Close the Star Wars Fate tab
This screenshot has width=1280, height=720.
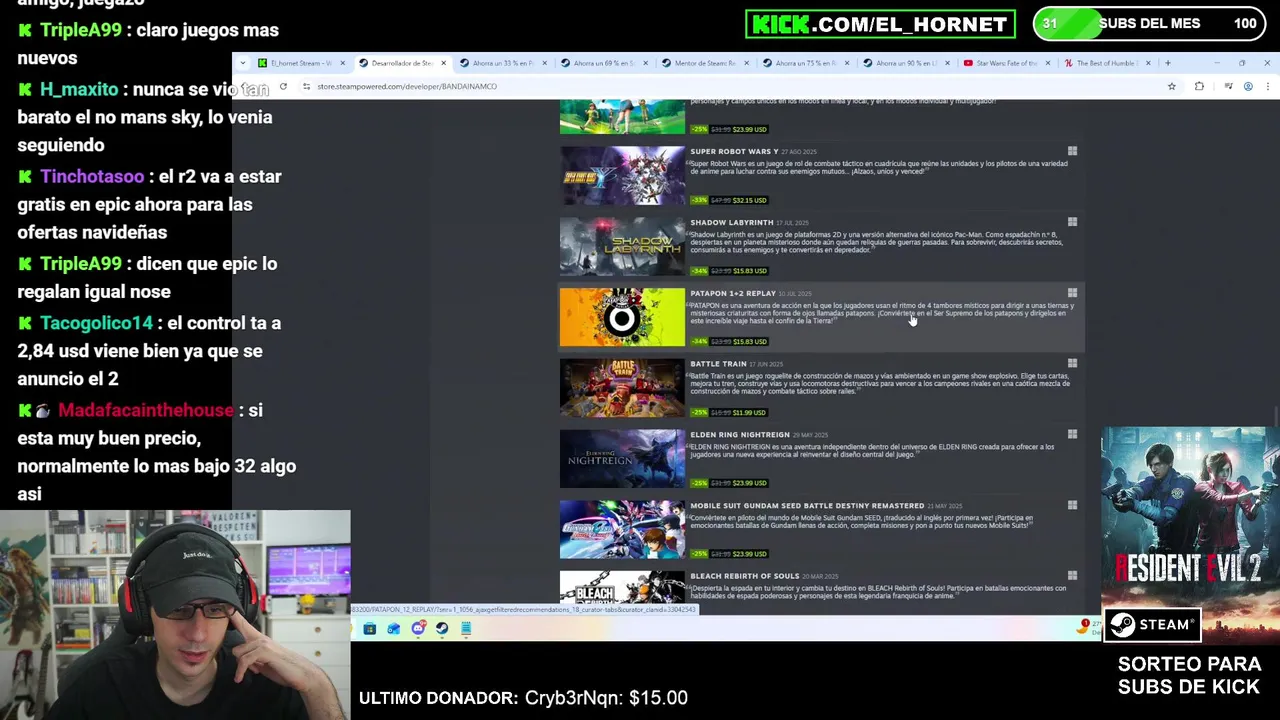click(1047, 63)
